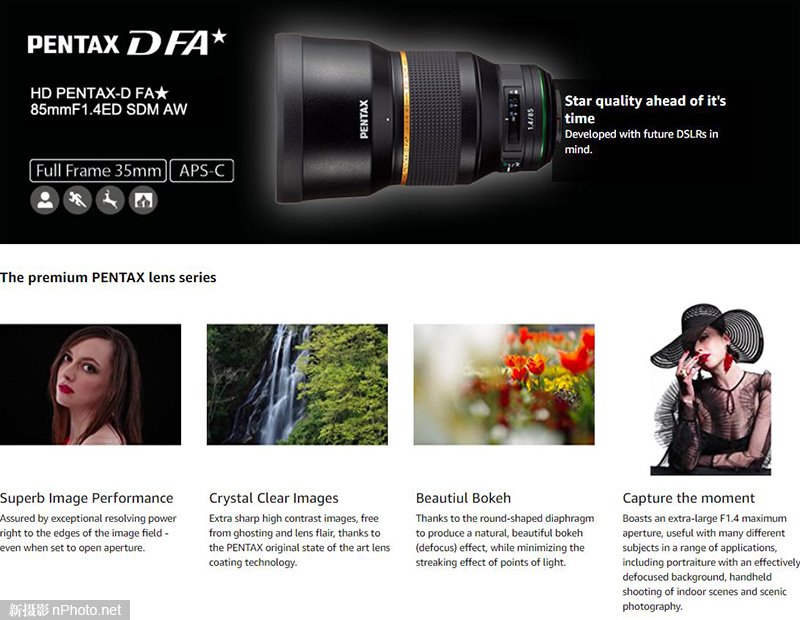Viewport: 800px width, 620px height.
Task: Click the APS-C badge
Action: pos(202,170)
